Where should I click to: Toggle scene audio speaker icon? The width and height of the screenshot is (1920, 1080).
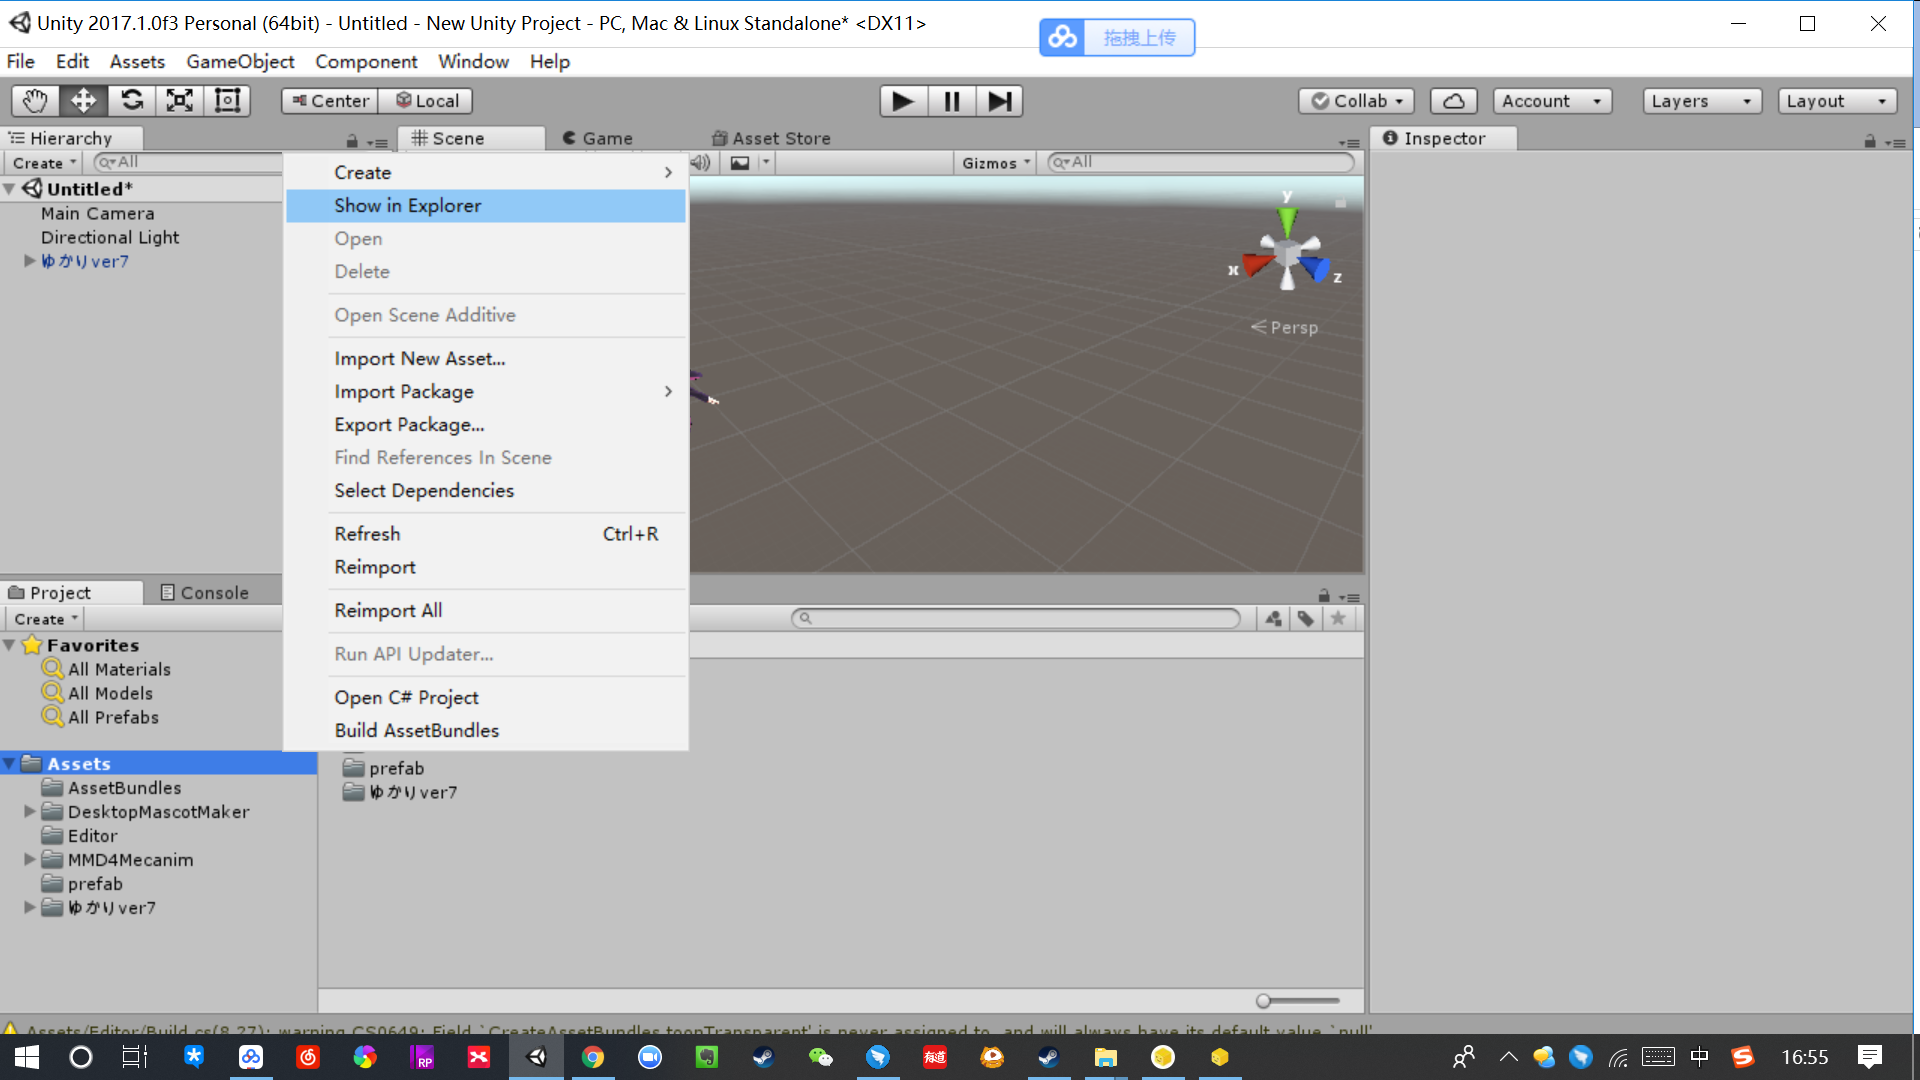click(x=701, y=163)
